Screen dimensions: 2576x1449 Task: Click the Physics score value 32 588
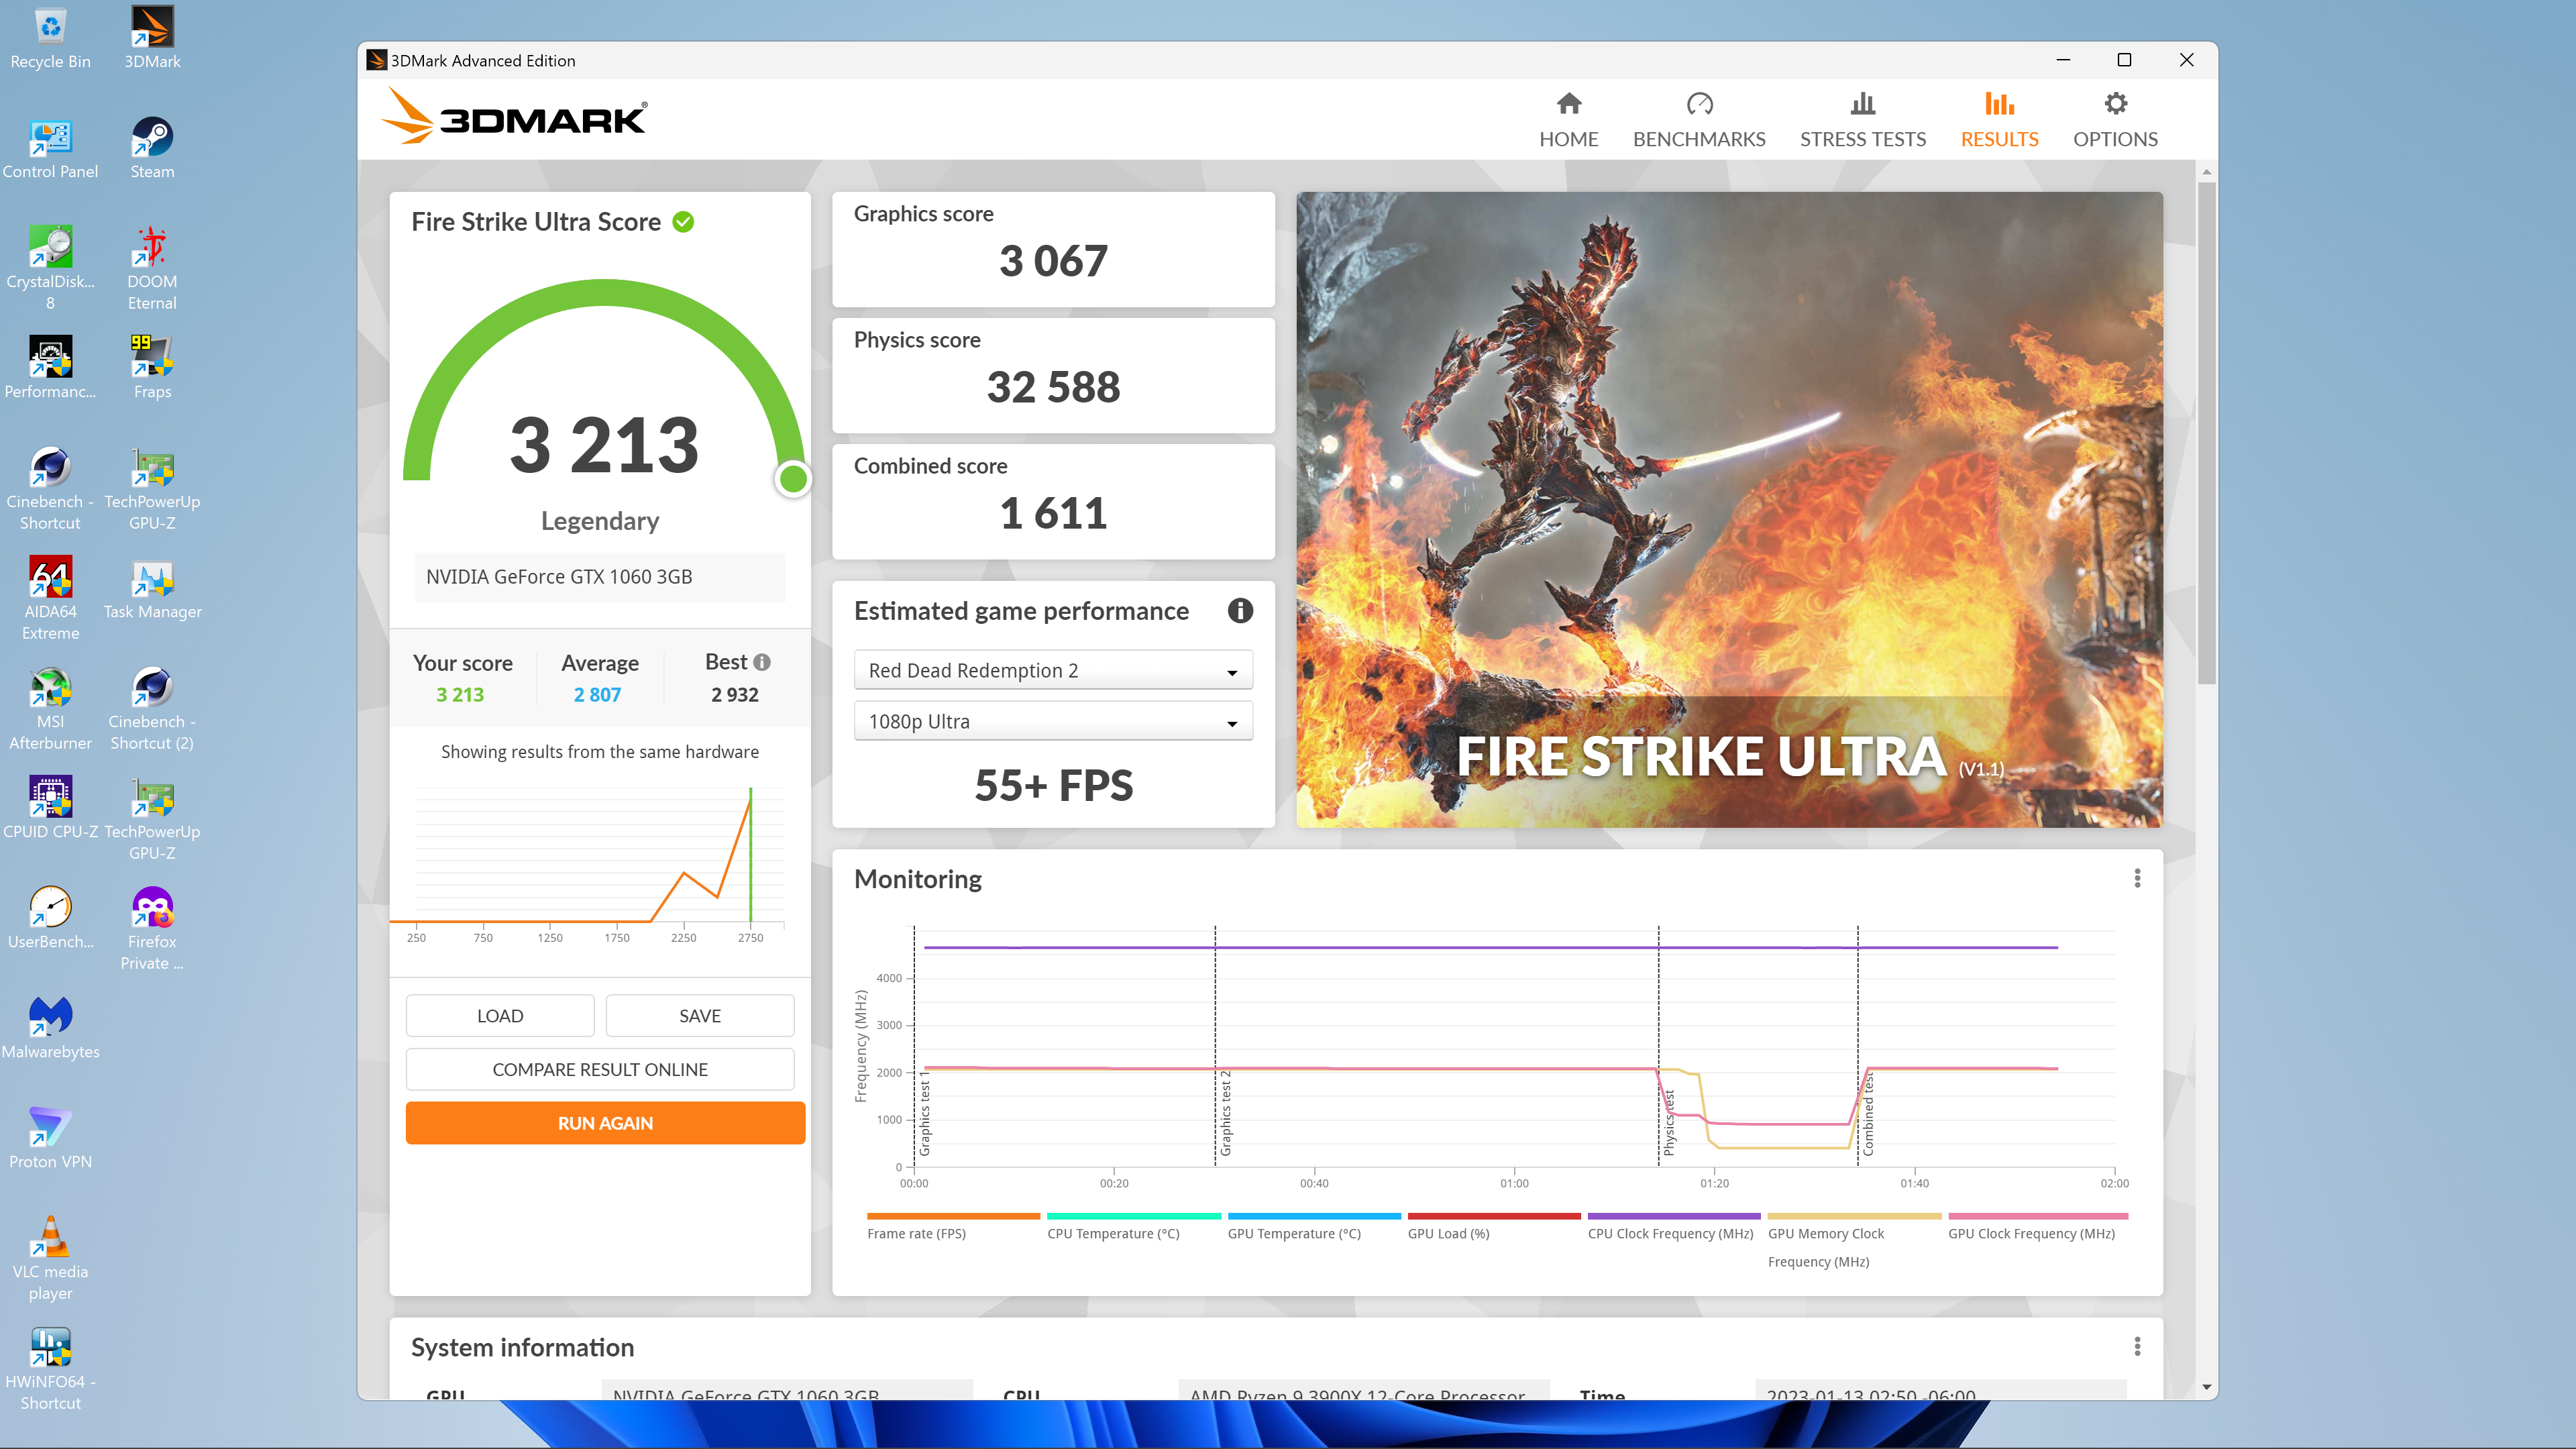1053,387
